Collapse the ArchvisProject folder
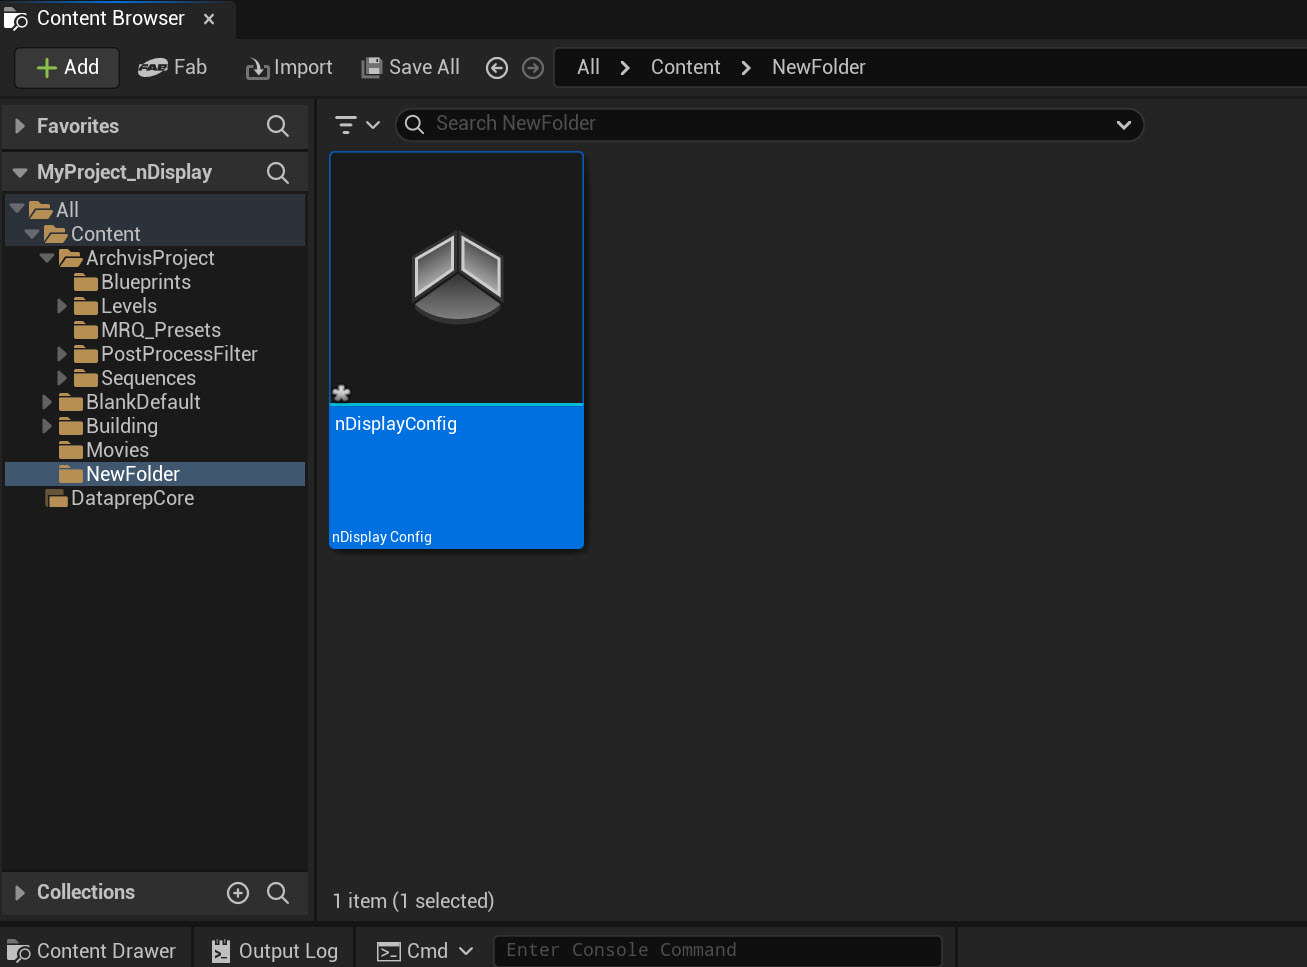The width and height of the screenshot is (1307, 967). pos(47,258)
